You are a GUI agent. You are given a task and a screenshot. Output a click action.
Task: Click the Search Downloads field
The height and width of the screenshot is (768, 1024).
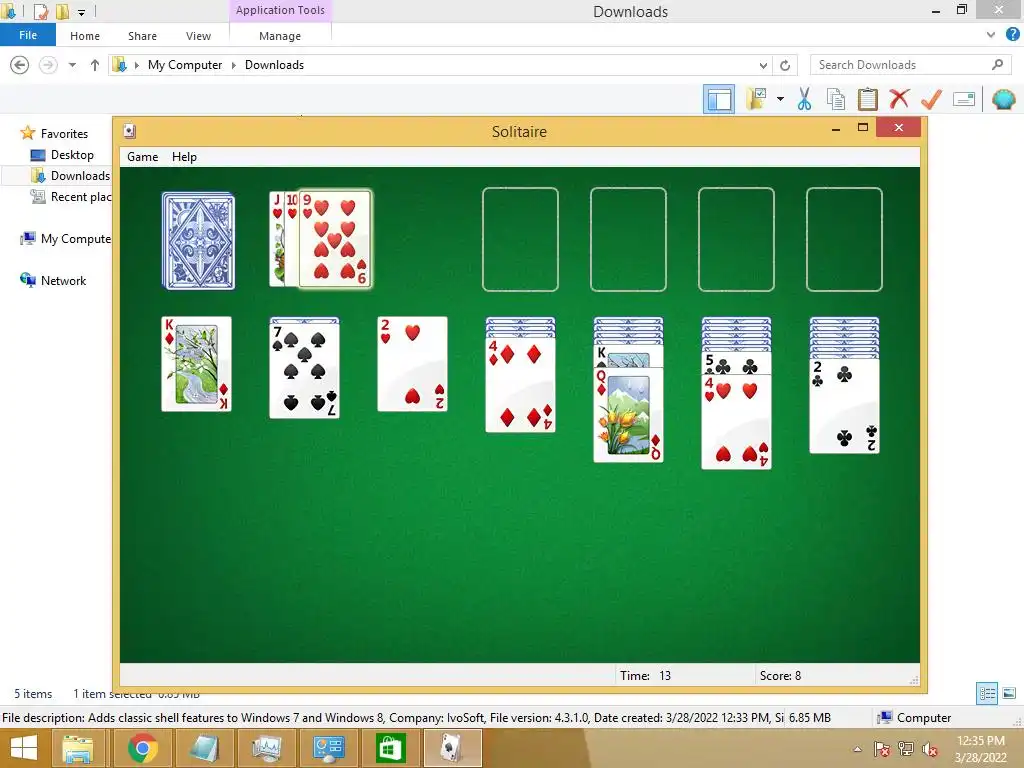tap(910, 65)
